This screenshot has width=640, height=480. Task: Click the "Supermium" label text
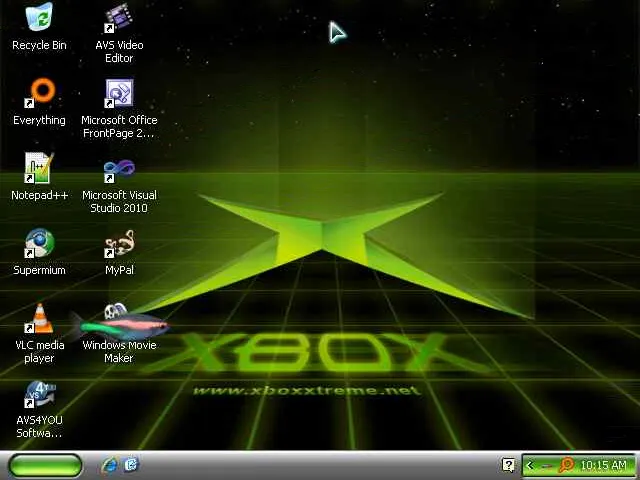click(x=39, y=270)
